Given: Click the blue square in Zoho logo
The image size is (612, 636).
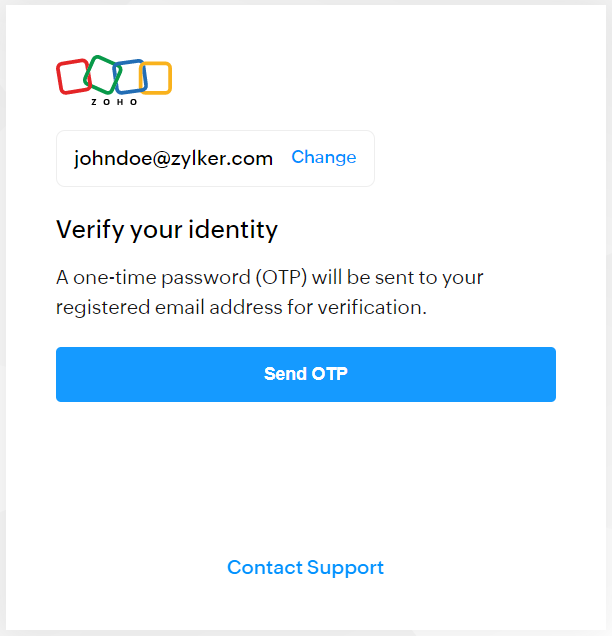Looking at the screenshot, I should [x=130, y=76].
